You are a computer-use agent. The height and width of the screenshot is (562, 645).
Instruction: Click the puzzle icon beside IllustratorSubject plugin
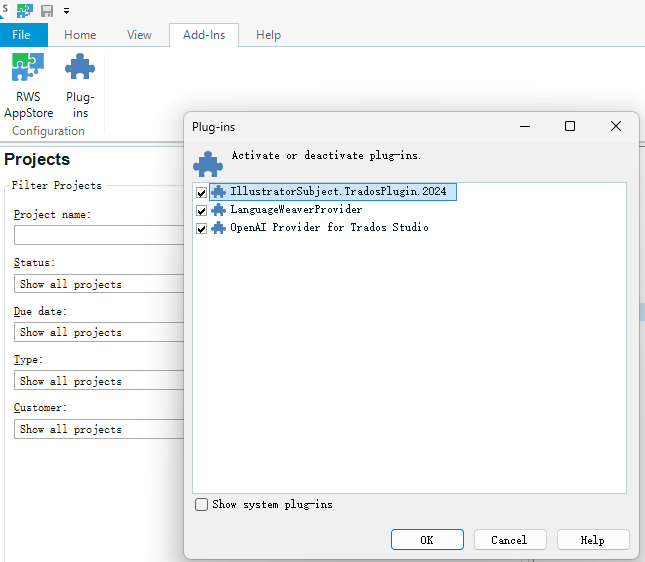tap(218, 192)
